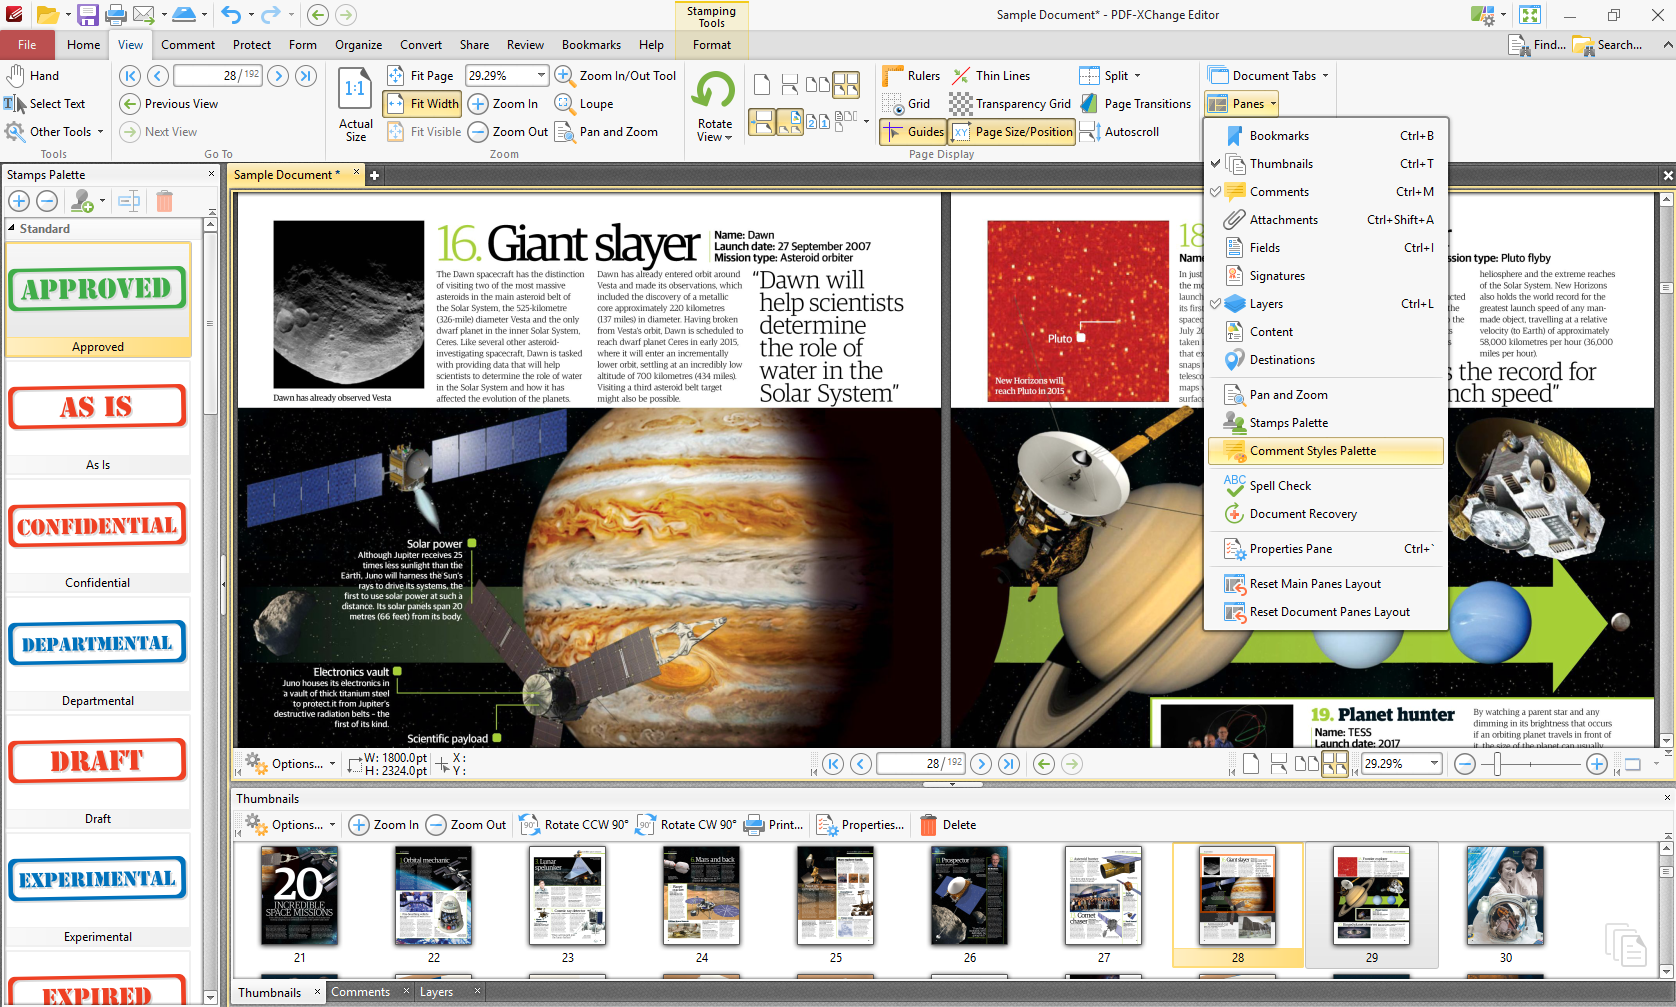Toggle Page Size/Position display
Screen dimensions: 1676x1007
[1011, 132]
